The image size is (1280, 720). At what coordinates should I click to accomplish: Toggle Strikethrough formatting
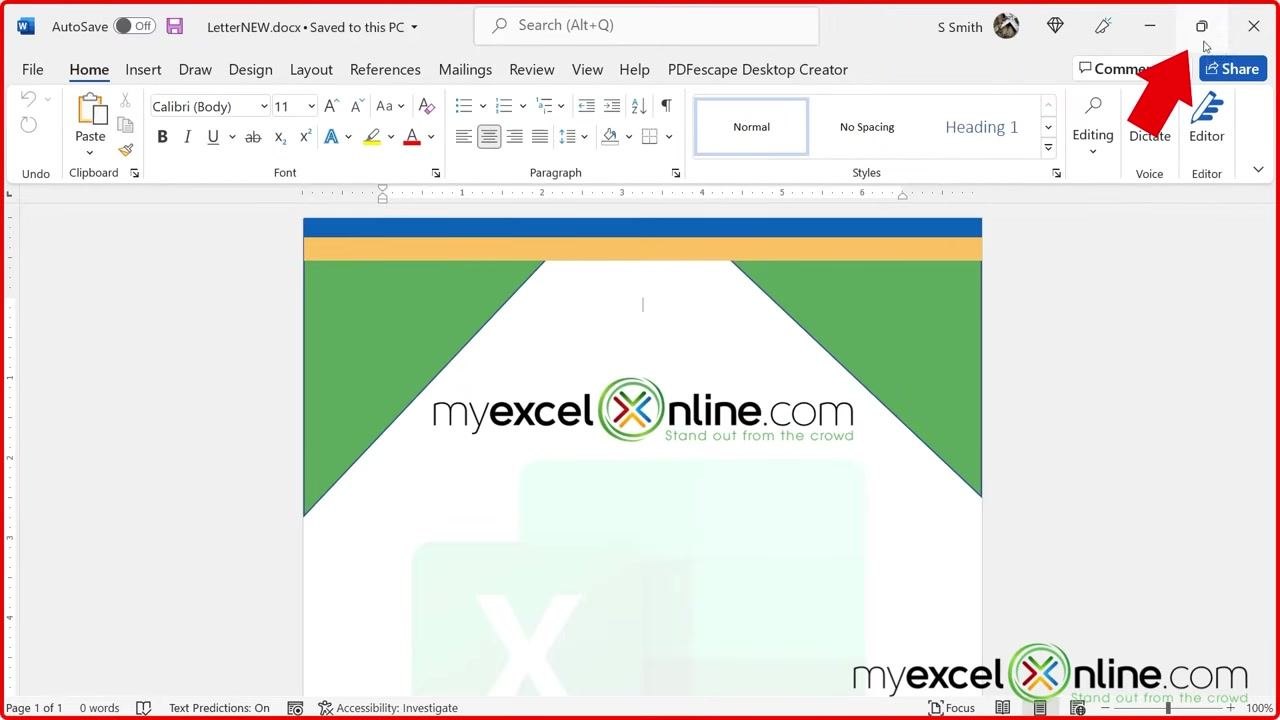(253, 137)
